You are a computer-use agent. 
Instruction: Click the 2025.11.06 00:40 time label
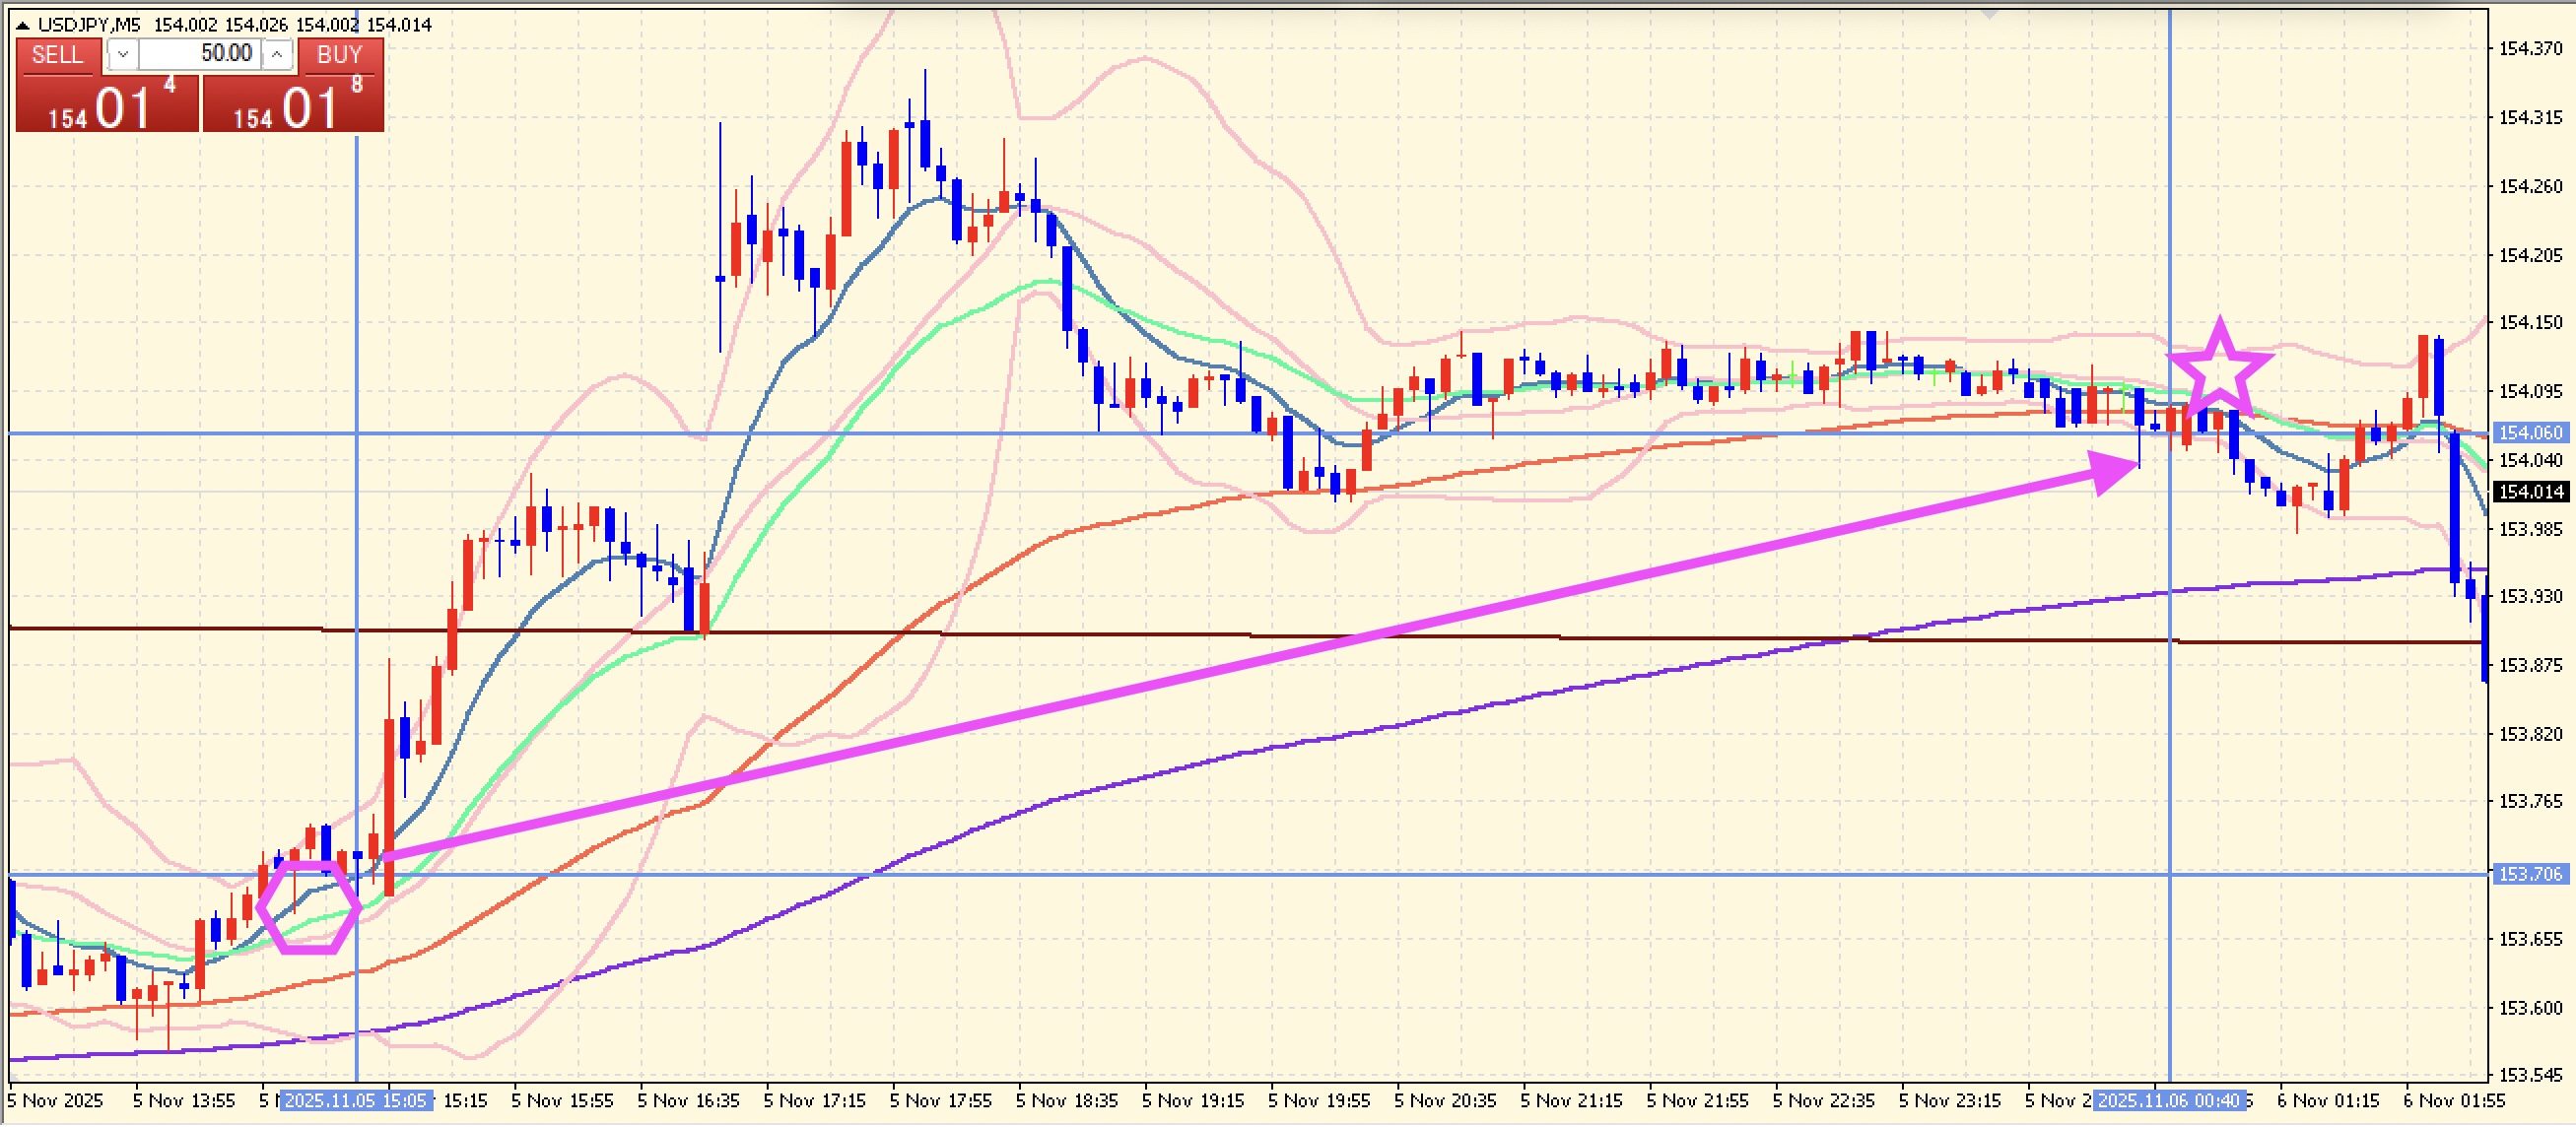pos(2168,1102)
